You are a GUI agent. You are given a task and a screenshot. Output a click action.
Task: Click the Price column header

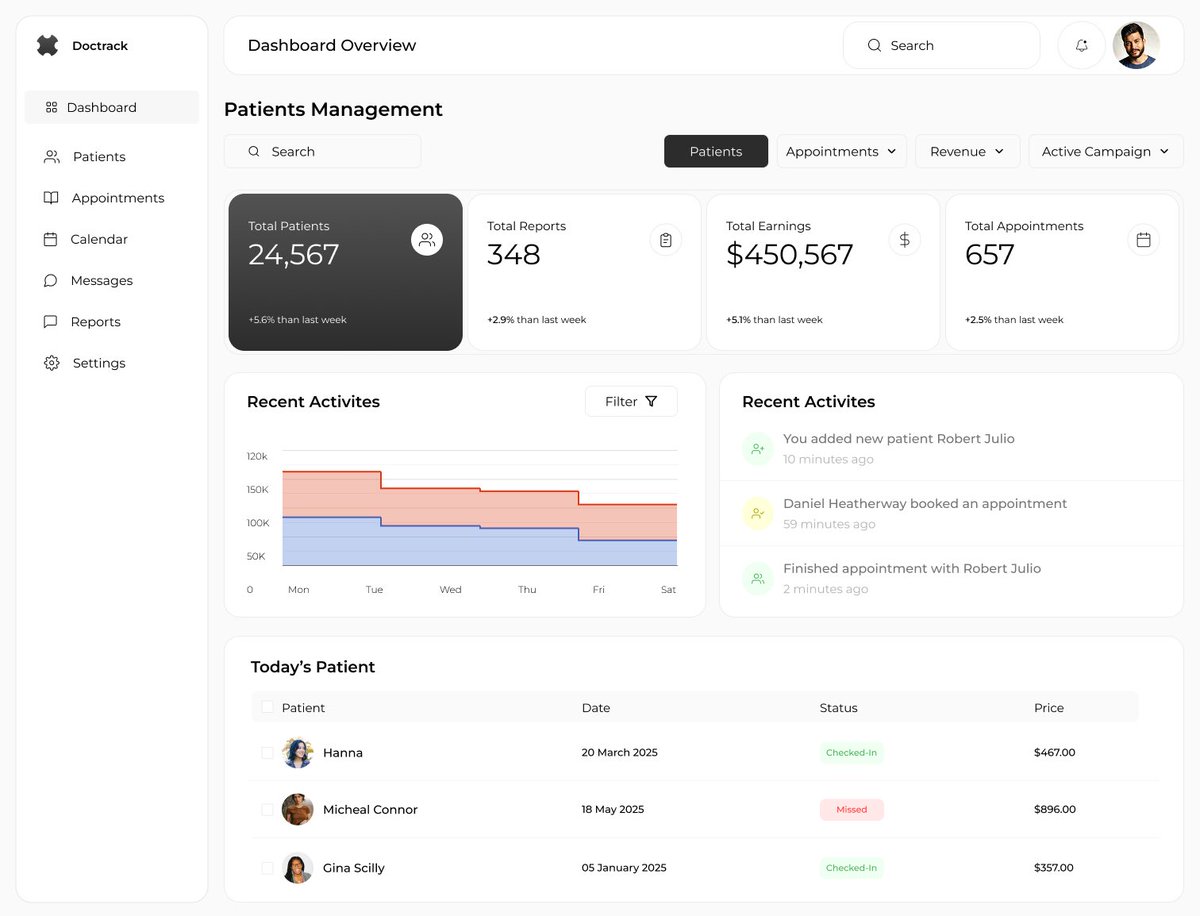click(x=1049, y=708)
